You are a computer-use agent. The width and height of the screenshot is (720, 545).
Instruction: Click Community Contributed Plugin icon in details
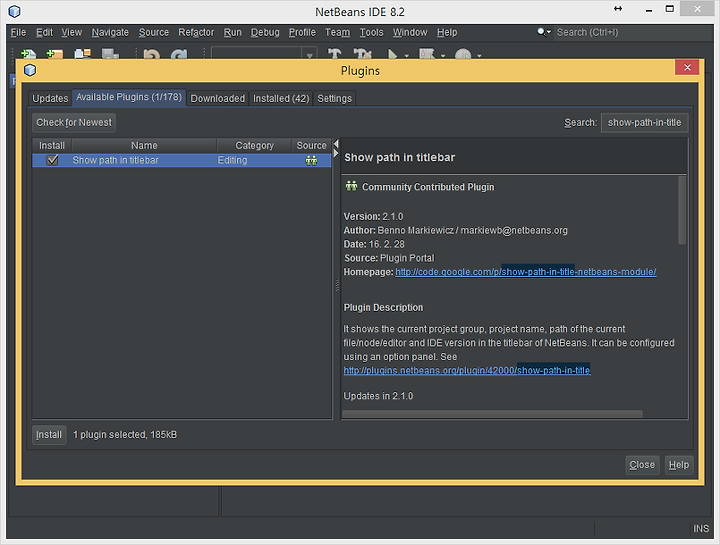(x=351, y=186)
